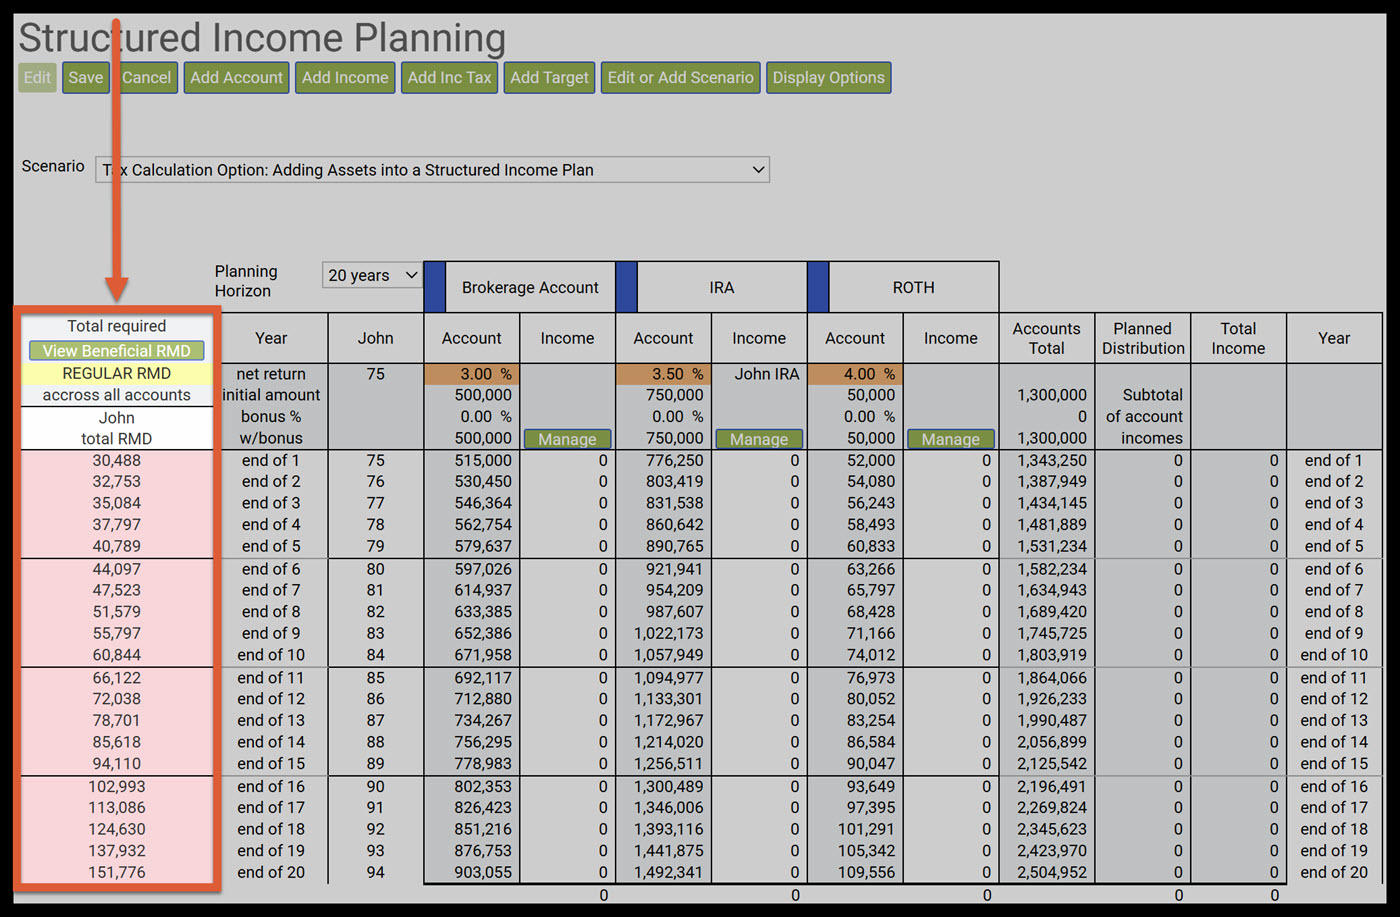Viewport: 1400px width, 917px height.
Task: Click Brokerage balance 671,958
Action: click(483, 656)
